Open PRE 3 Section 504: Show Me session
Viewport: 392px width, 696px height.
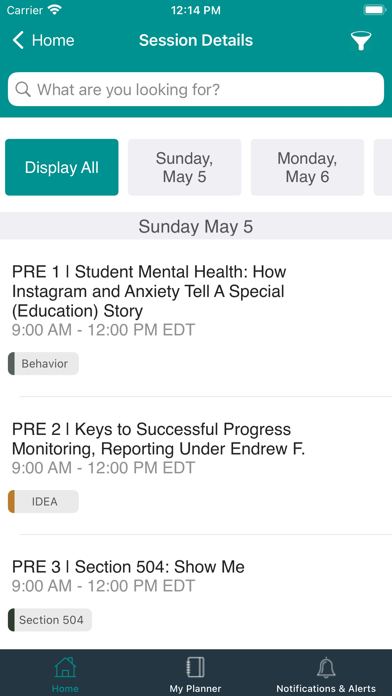tap(196, 593)
